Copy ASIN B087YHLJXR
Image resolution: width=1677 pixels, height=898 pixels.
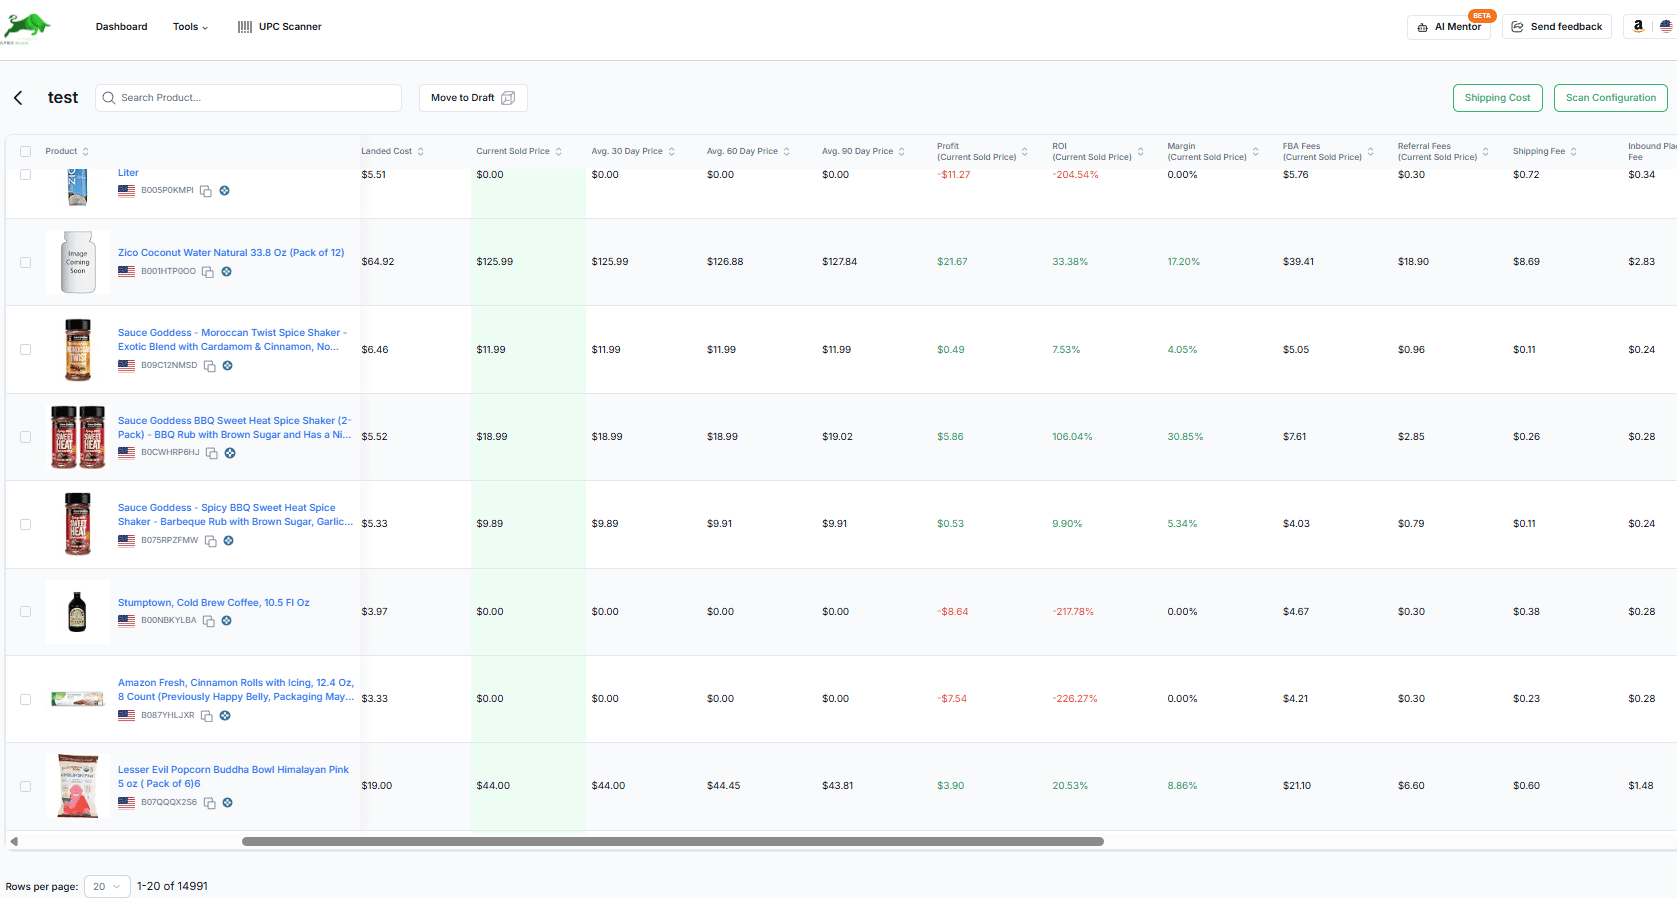point(207,716)
